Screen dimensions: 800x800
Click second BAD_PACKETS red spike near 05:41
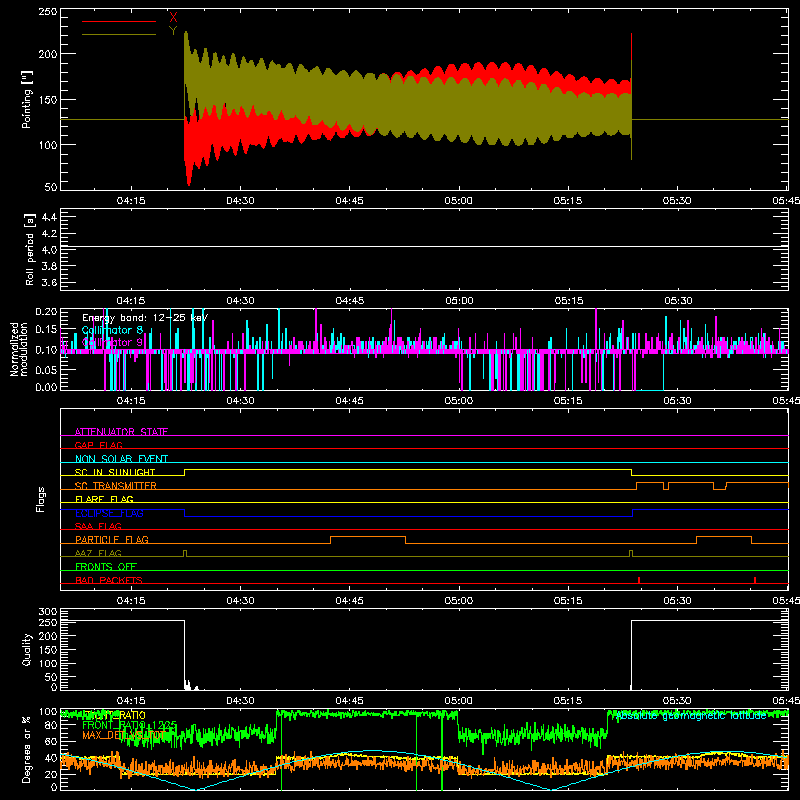pyautogui.click(x=755, y=580)
